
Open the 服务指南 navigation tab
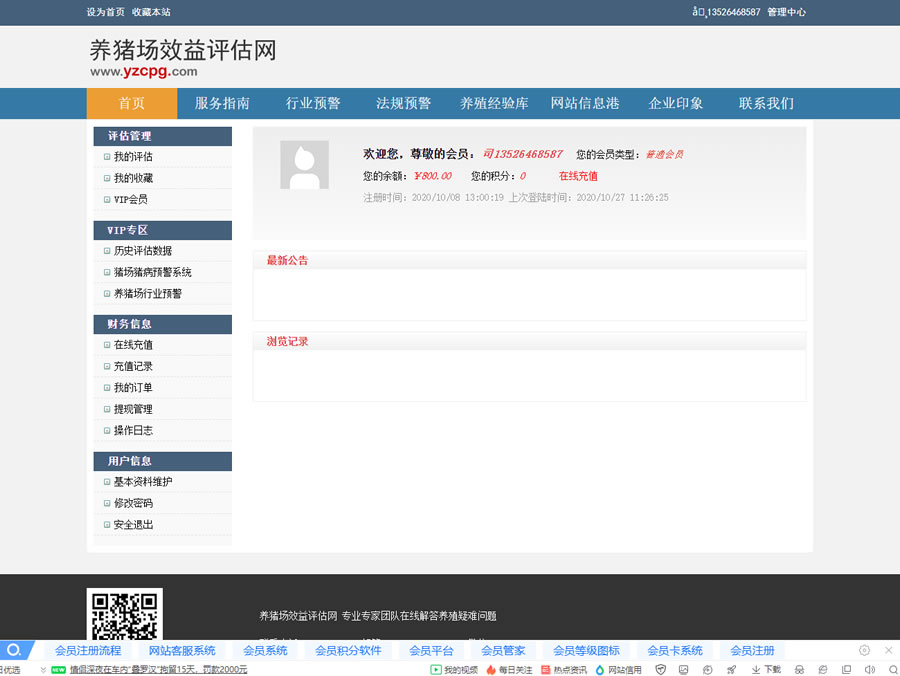point(222,103)
